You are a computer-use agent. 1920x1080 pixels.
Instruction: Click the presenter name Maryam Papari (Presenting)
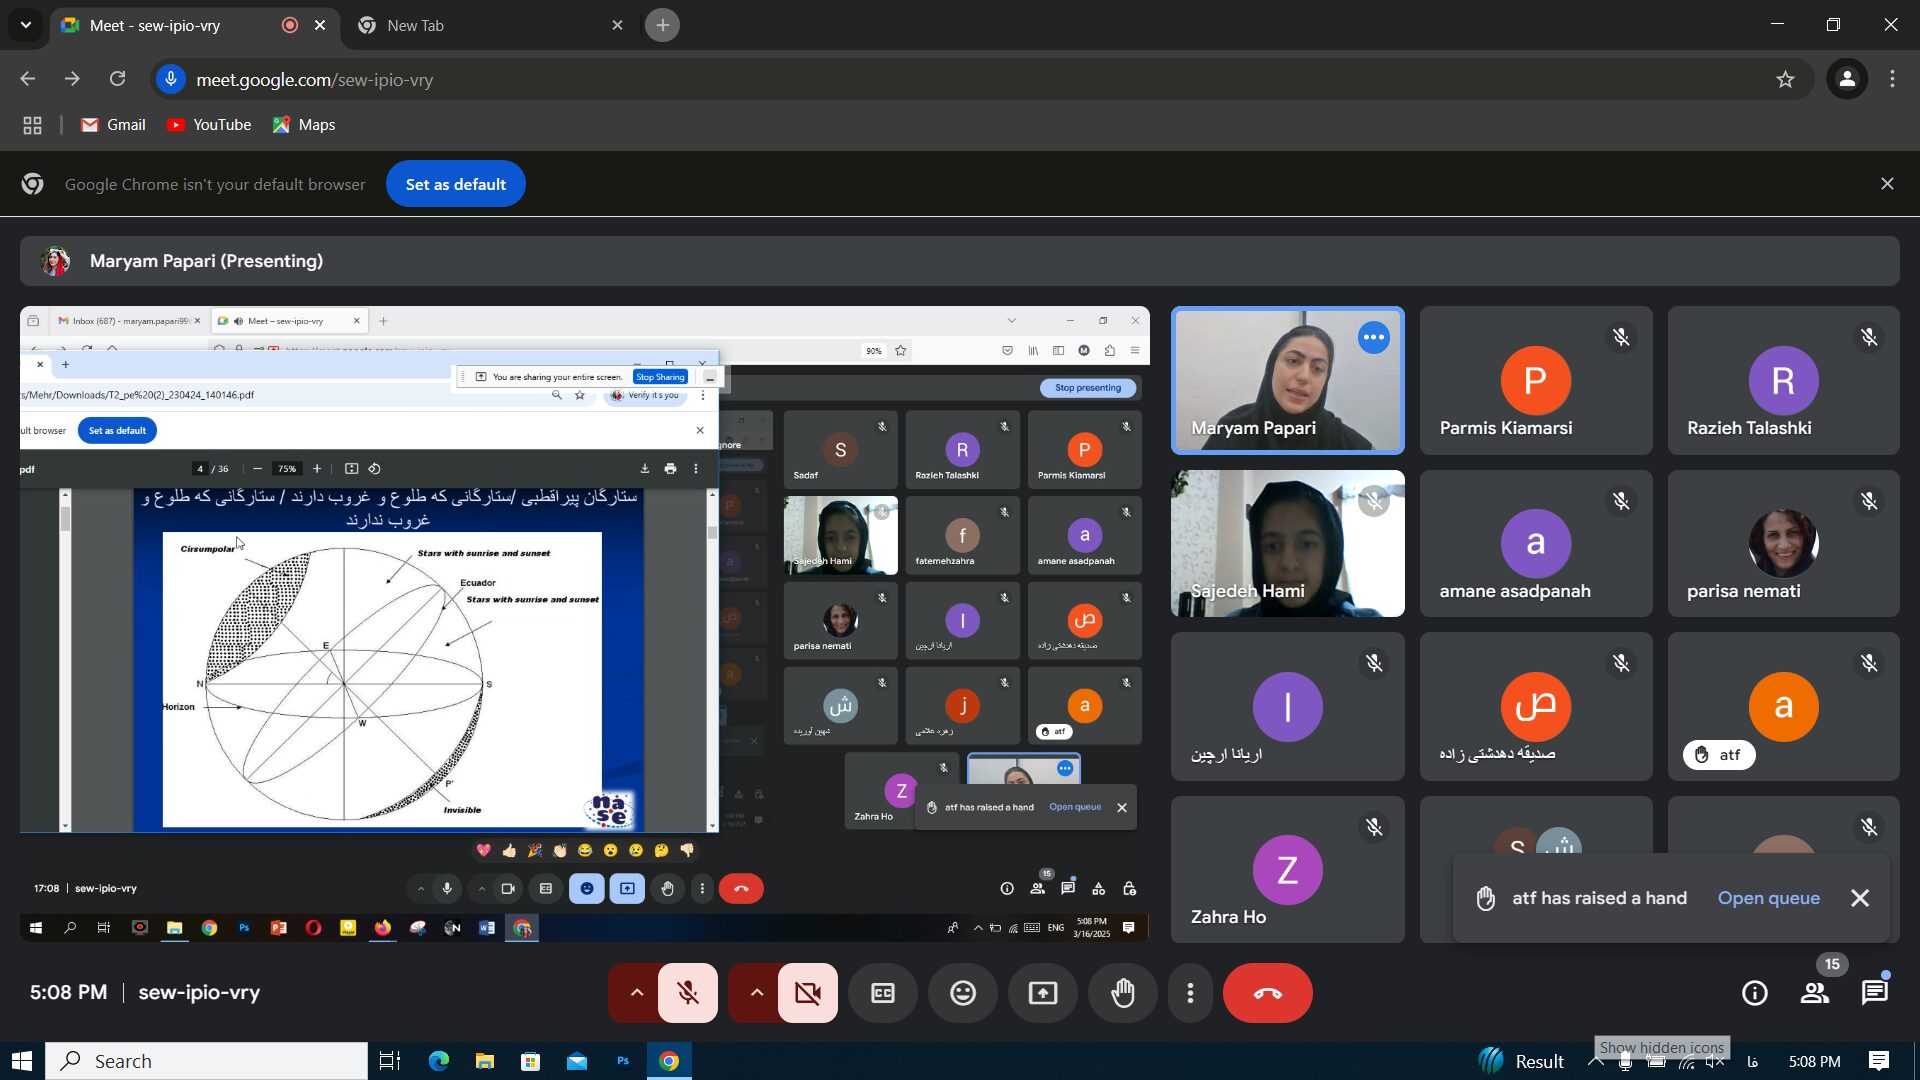tap(206, 261)
